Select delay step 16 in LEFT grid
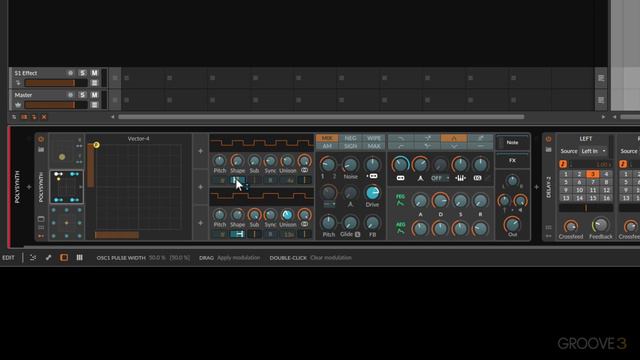 (x=606, y=198)
